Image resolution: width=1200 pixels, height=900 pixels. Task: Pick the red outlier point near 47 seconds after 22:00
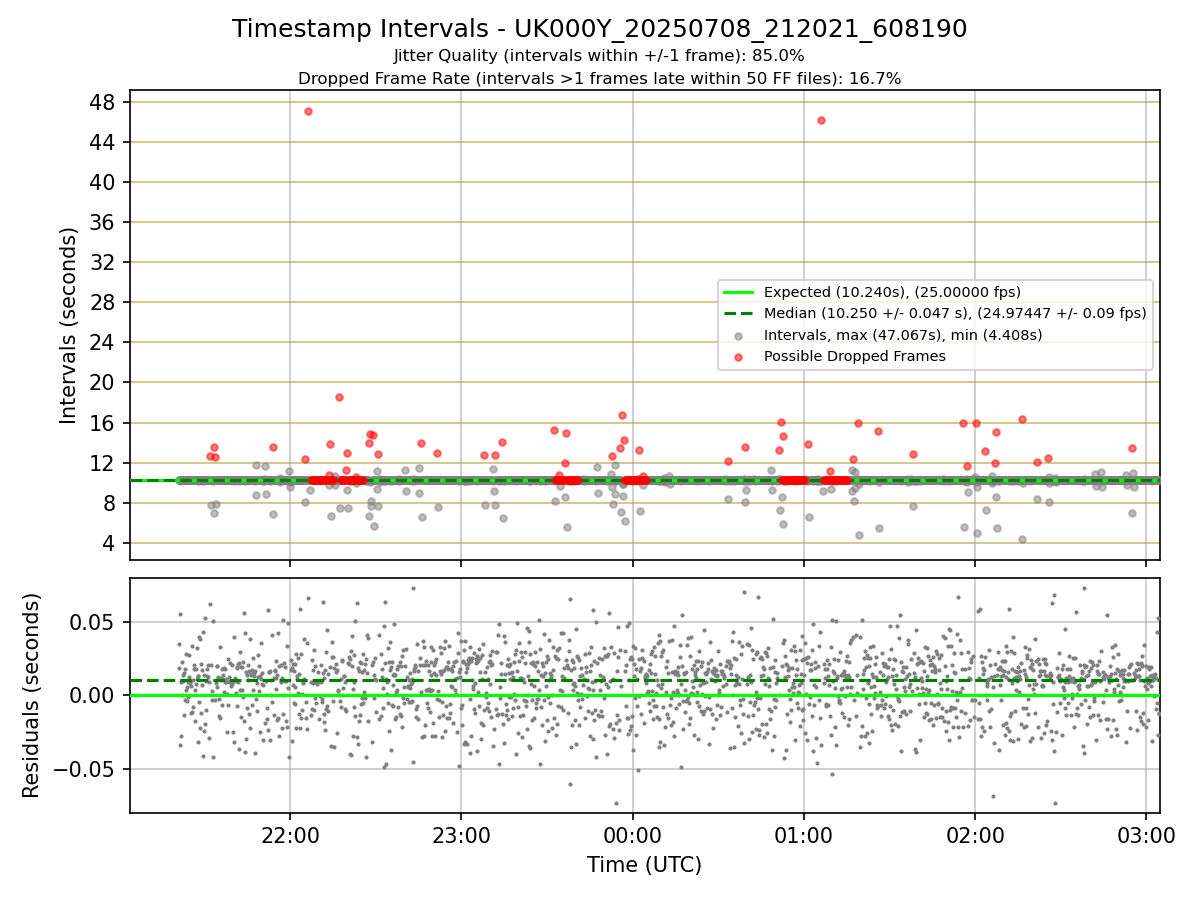308,111
